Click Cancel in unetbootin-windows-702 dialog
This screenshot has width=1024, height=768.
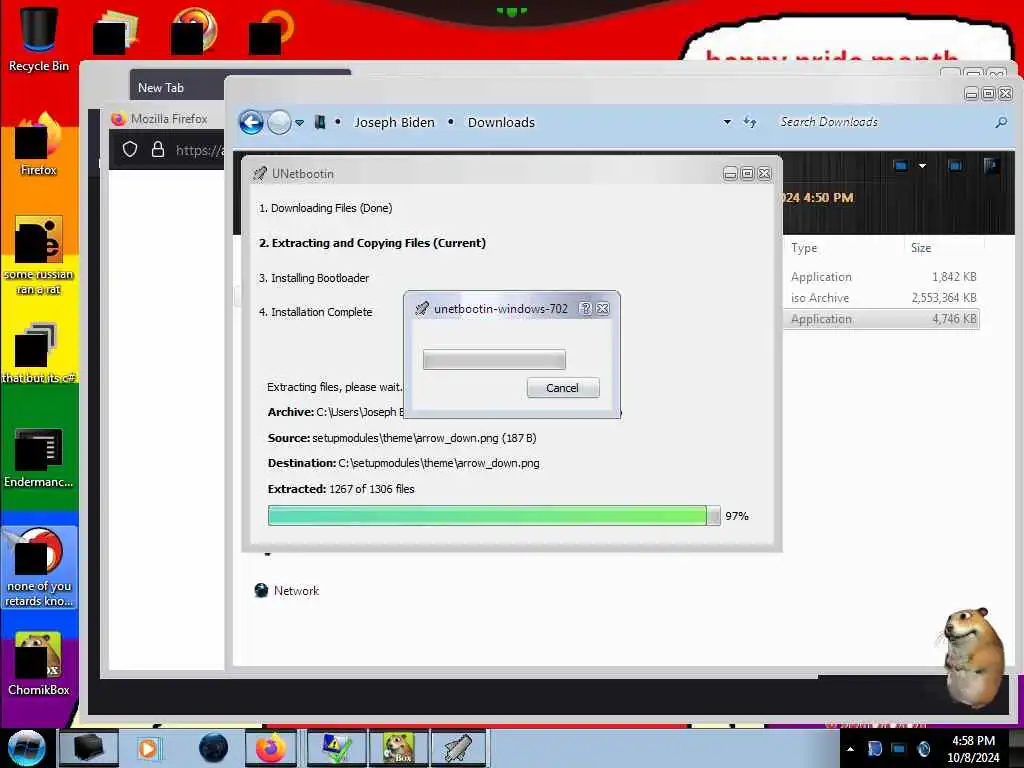(562, 388)
